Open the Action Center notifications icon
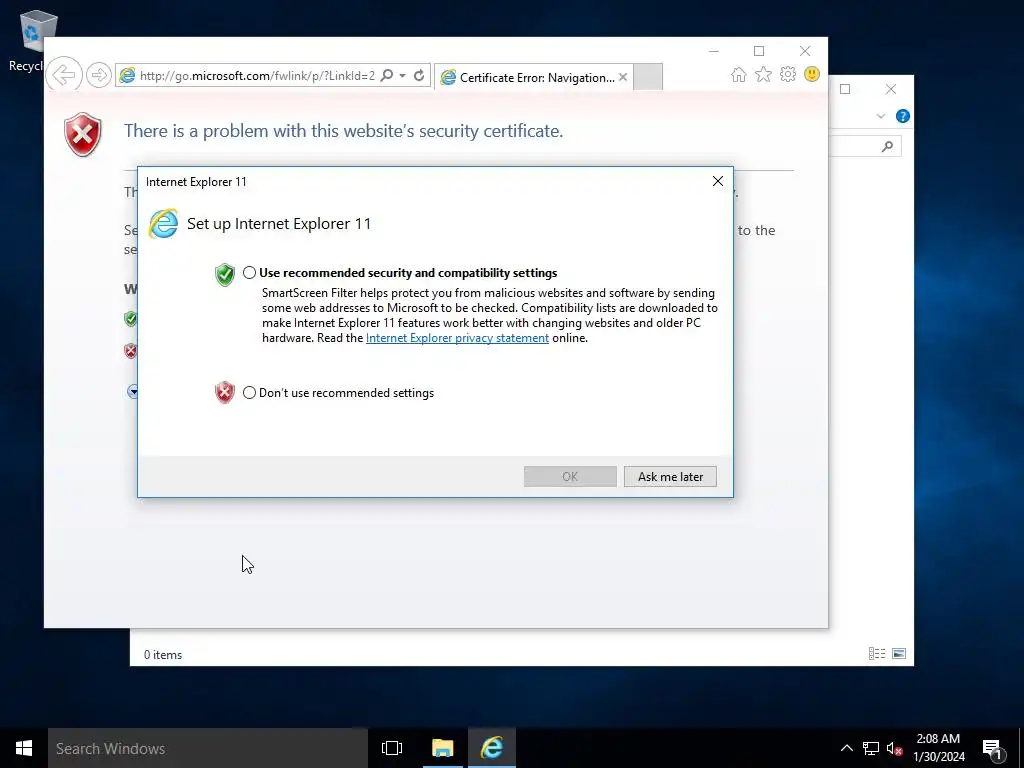The height and width of the screenshot is (768, 1024). [993, 748]
